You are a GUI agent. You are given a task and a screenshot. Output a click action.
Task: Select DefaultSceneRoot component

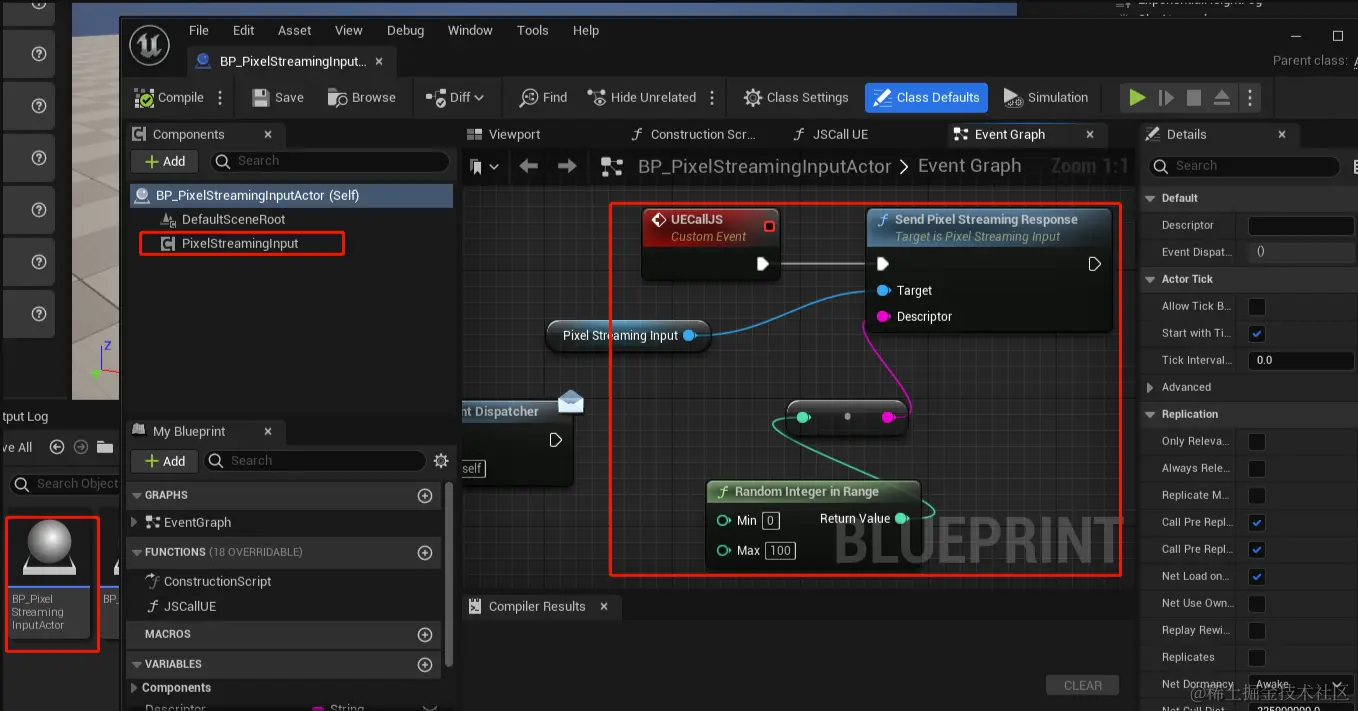(233, 219)
